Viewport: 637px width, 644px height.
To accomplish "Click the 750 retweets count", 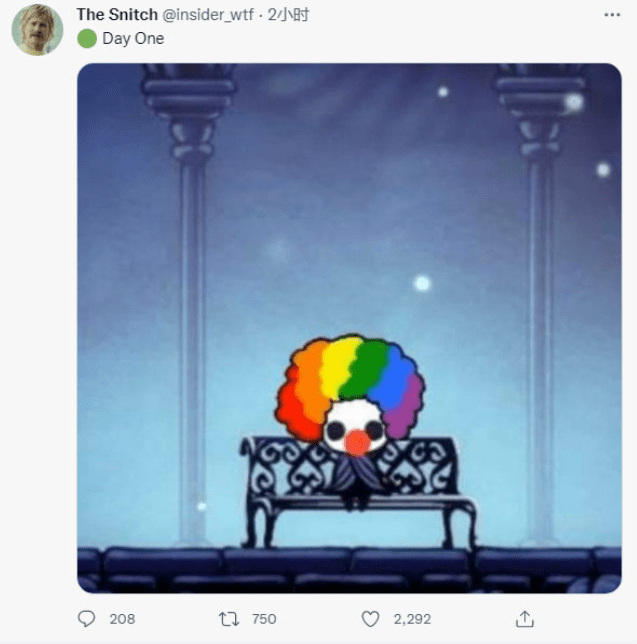I will (x=264, y=619).
